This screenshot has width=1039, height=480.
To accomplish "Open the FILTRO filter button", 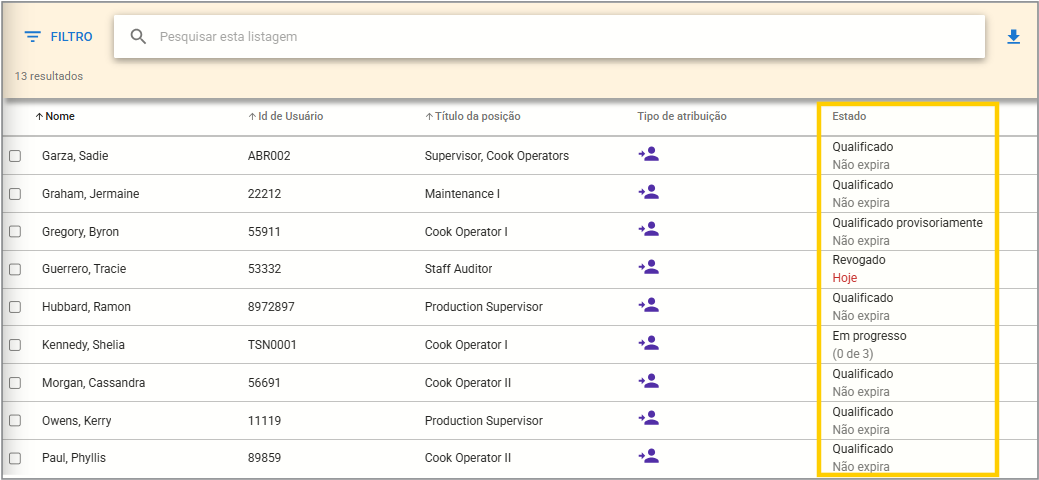I will pyautogui.click(x=59, y=37).
